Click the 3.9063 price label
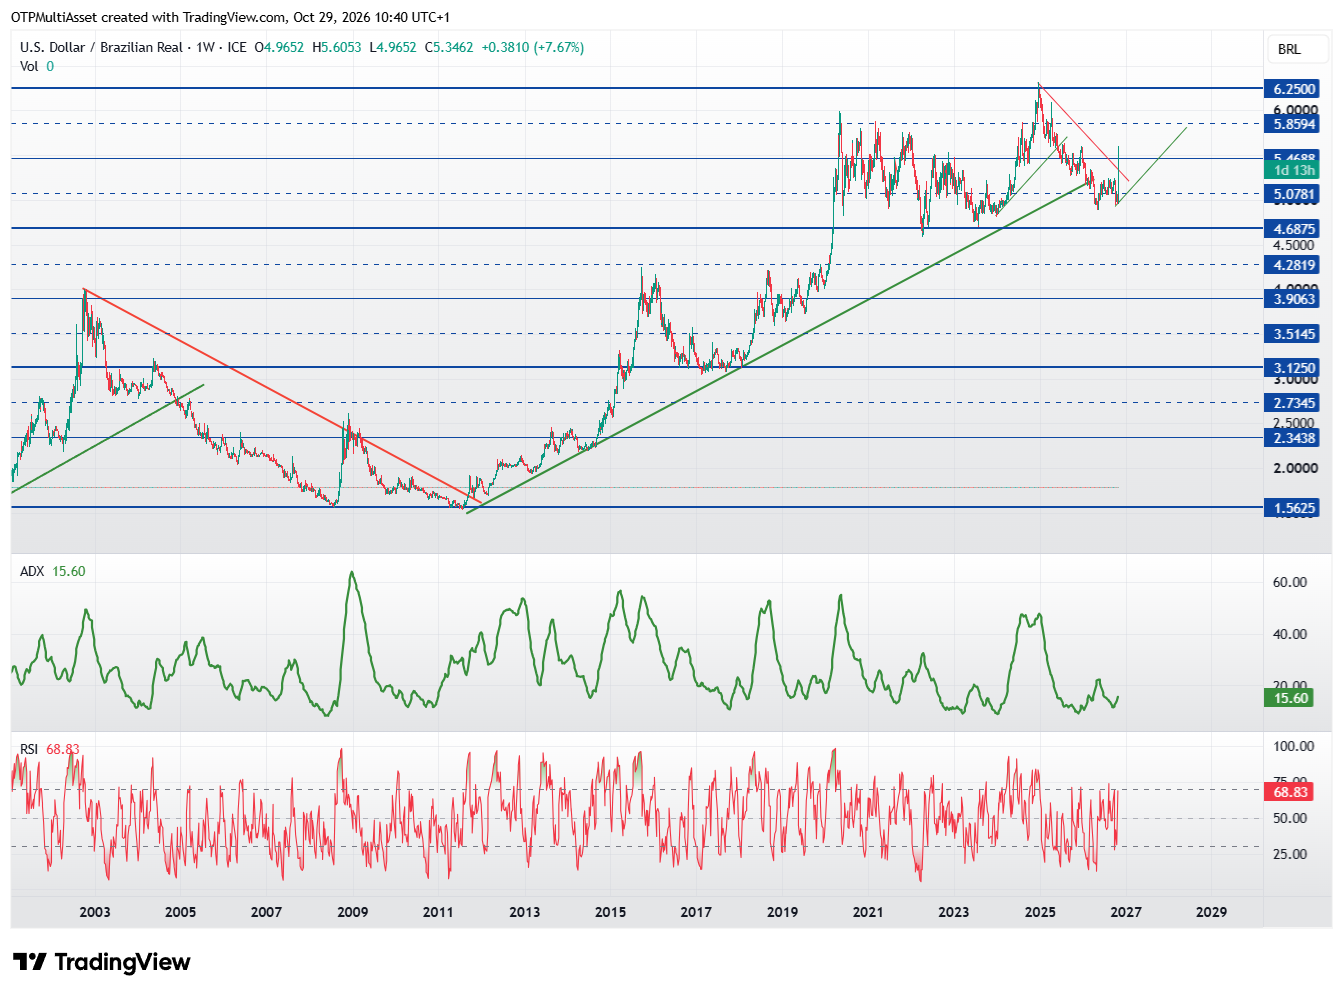 (x=1292, y=299)
